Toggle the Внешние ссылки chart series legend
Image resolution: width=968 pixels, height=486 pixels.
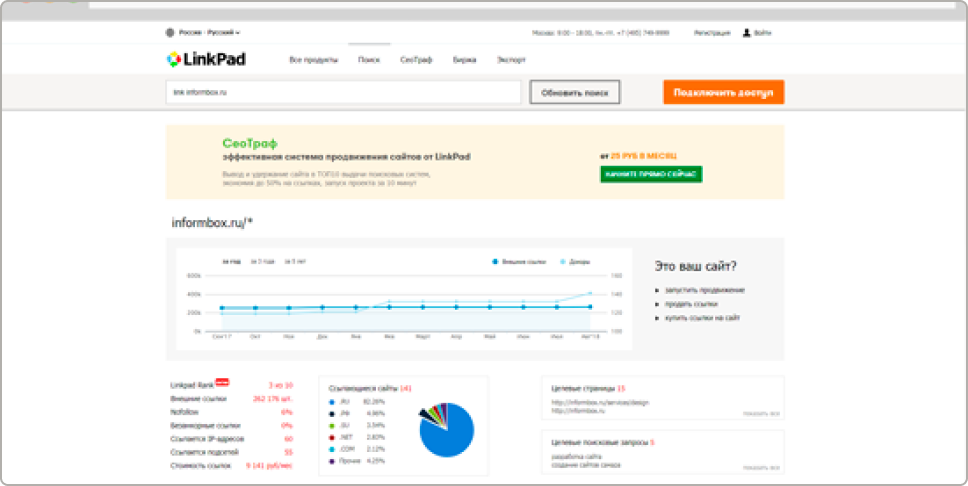519,262
